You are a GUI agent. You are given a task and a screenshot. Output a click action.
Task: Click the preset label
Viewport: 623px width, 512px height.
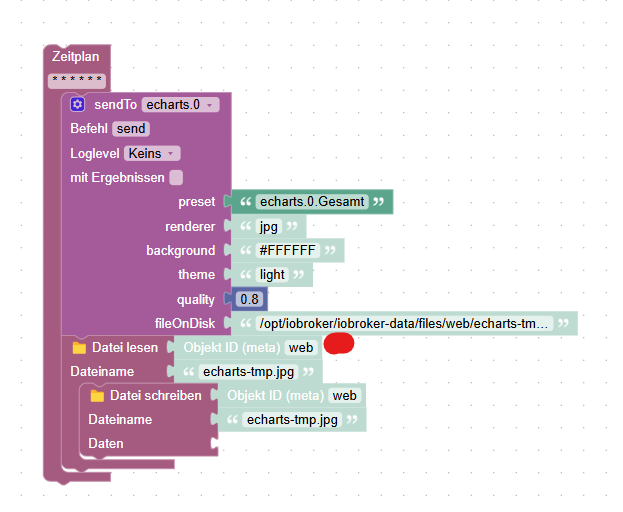tap(197, 202)
